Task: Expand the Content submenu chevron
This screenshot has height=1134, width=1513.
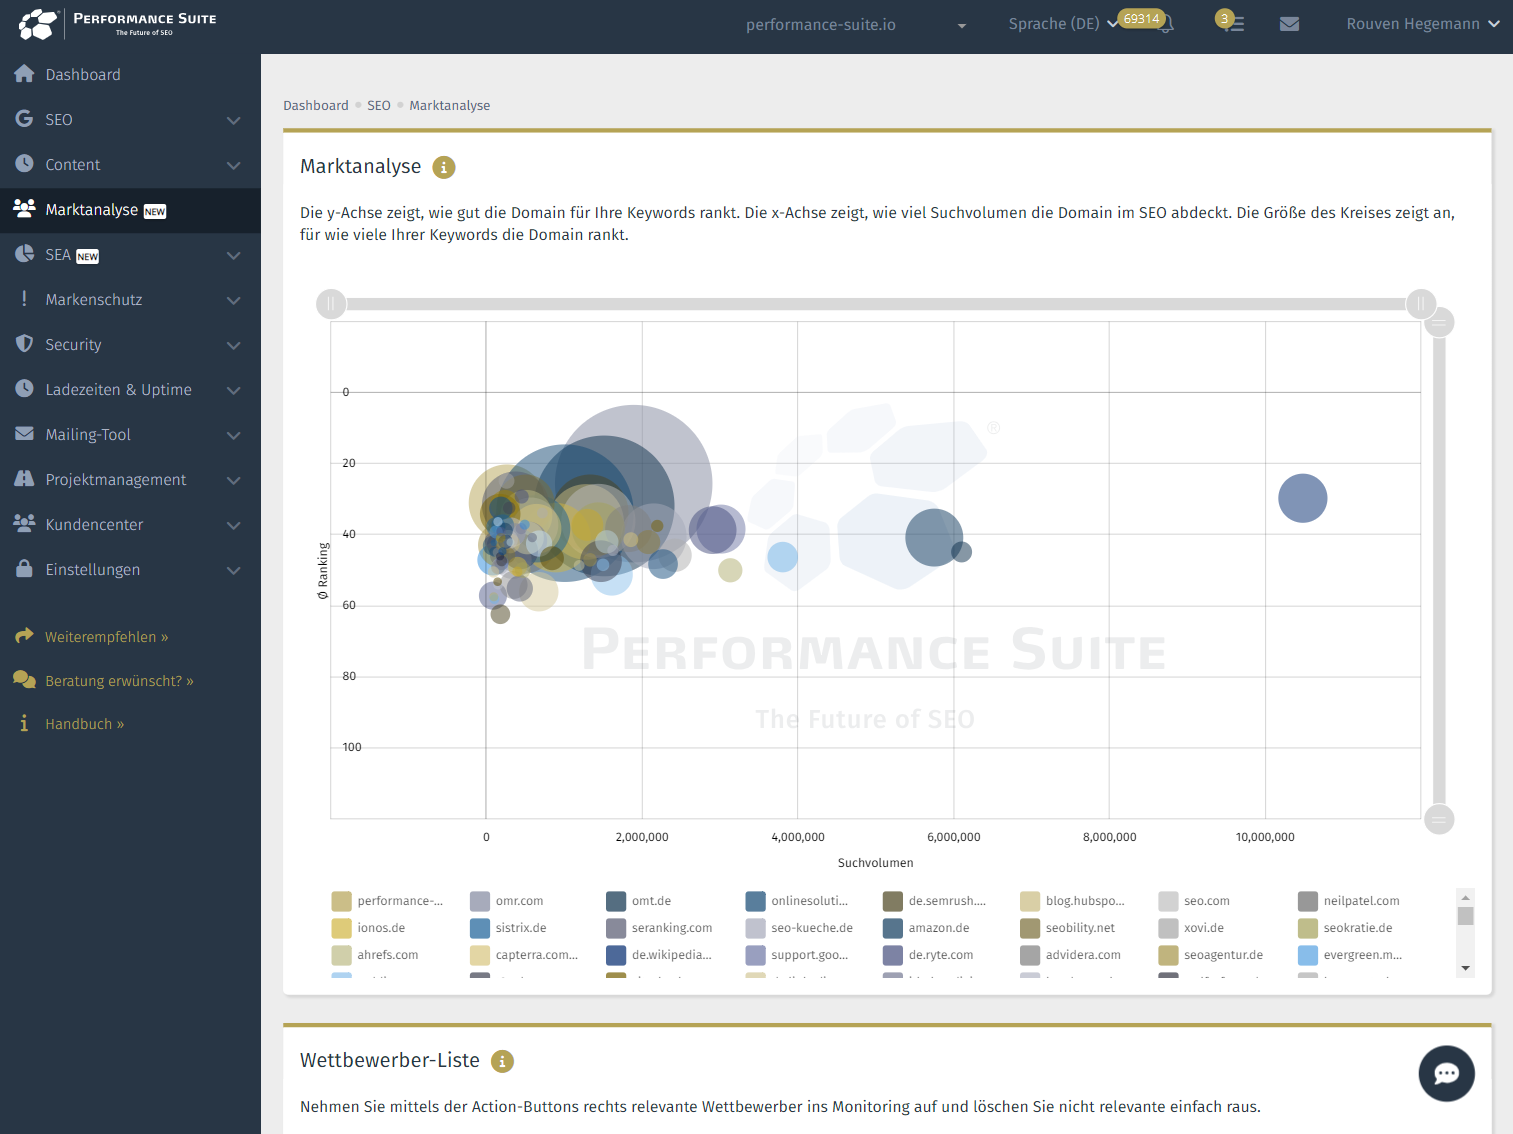Action: click(x=233, y=165)
